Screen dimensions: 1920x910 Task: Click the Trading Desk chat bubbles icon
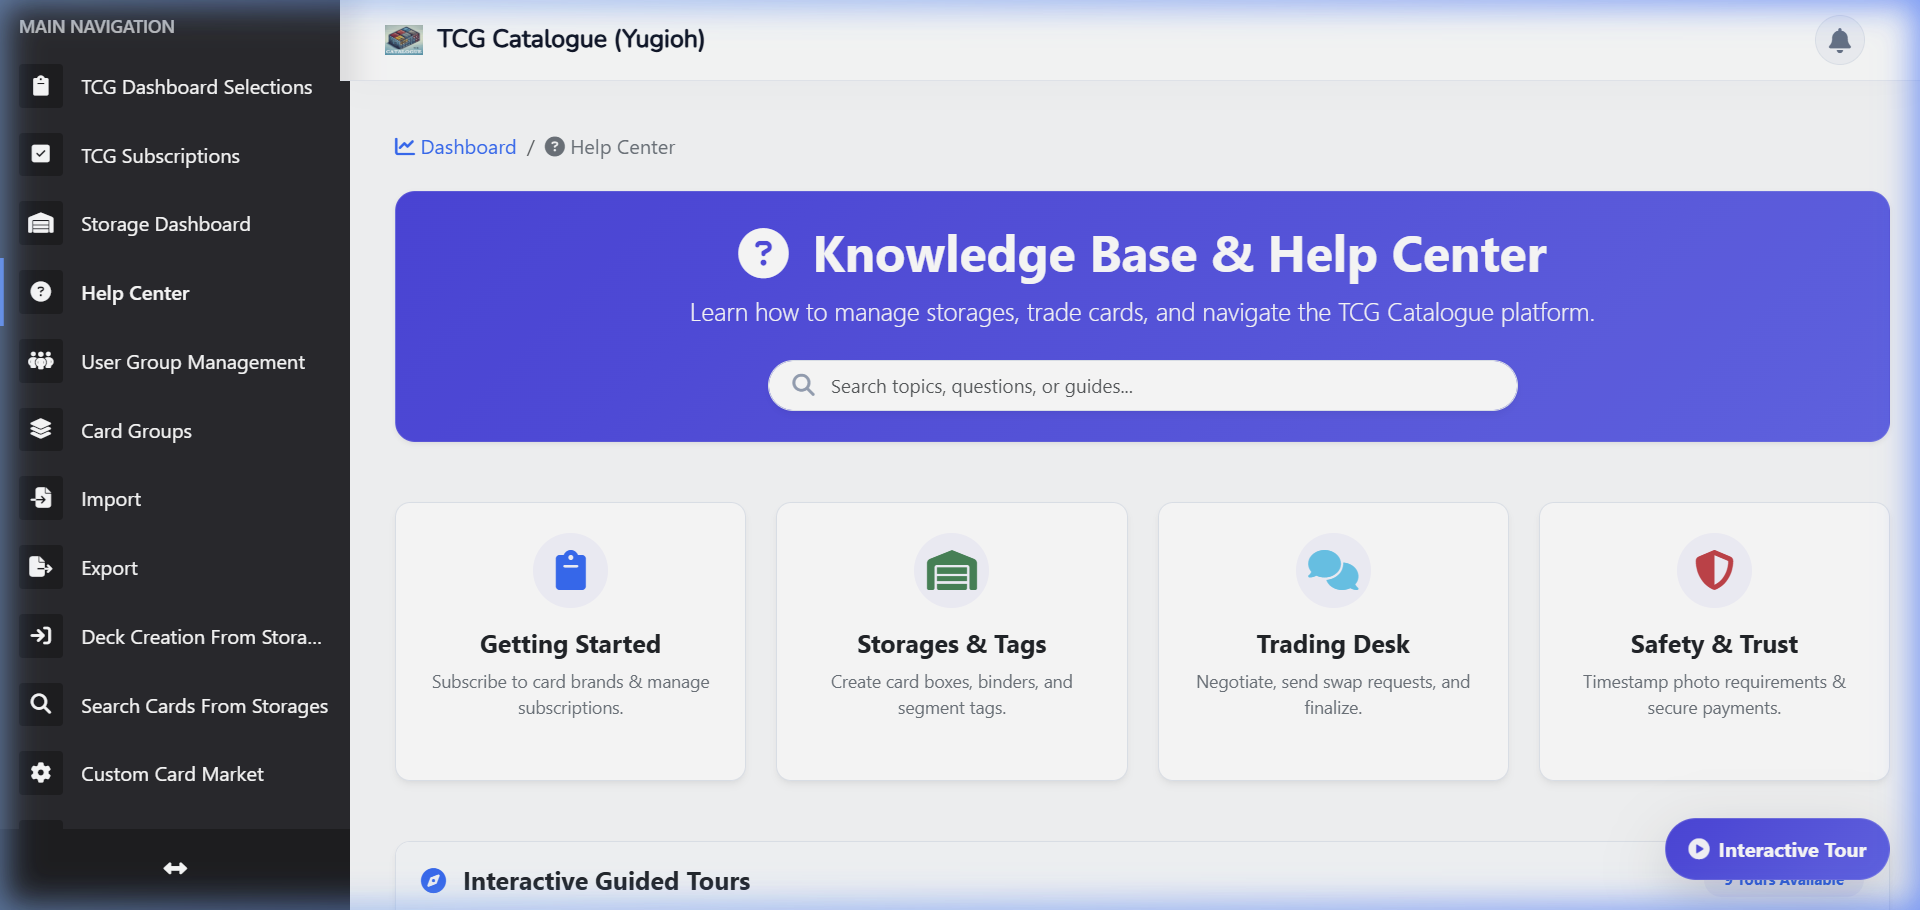(x=1333, y=570)
